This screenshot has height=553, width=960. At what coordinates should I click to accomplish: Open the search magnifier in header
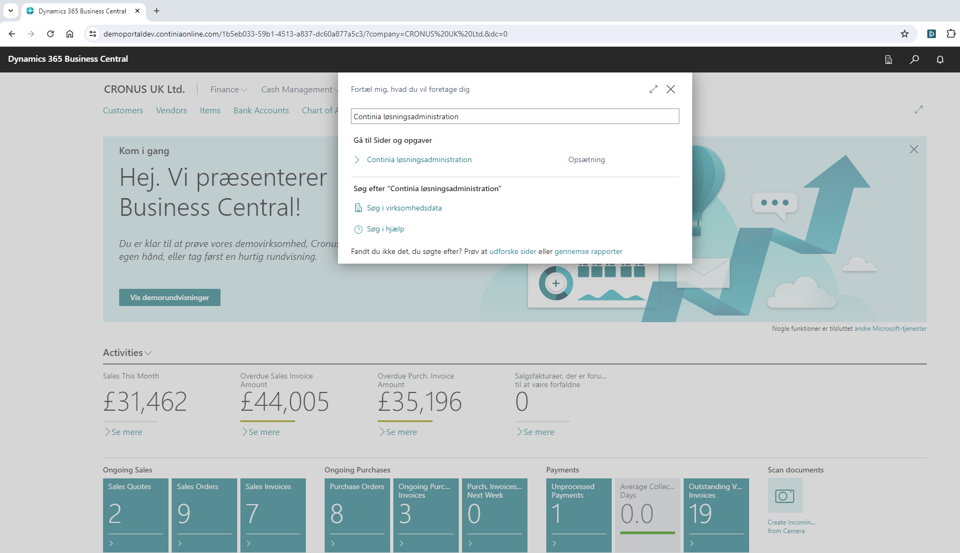pyautogui.click(x=914, y=59)
